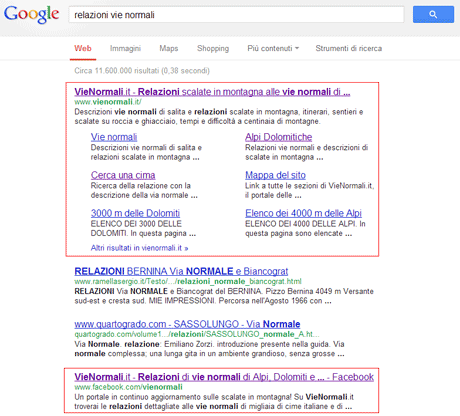The image size is (460, 416).
Task: Click the www.facebook.com/vienormali URL
Action: pyautogui.click(x=128, y=387)
